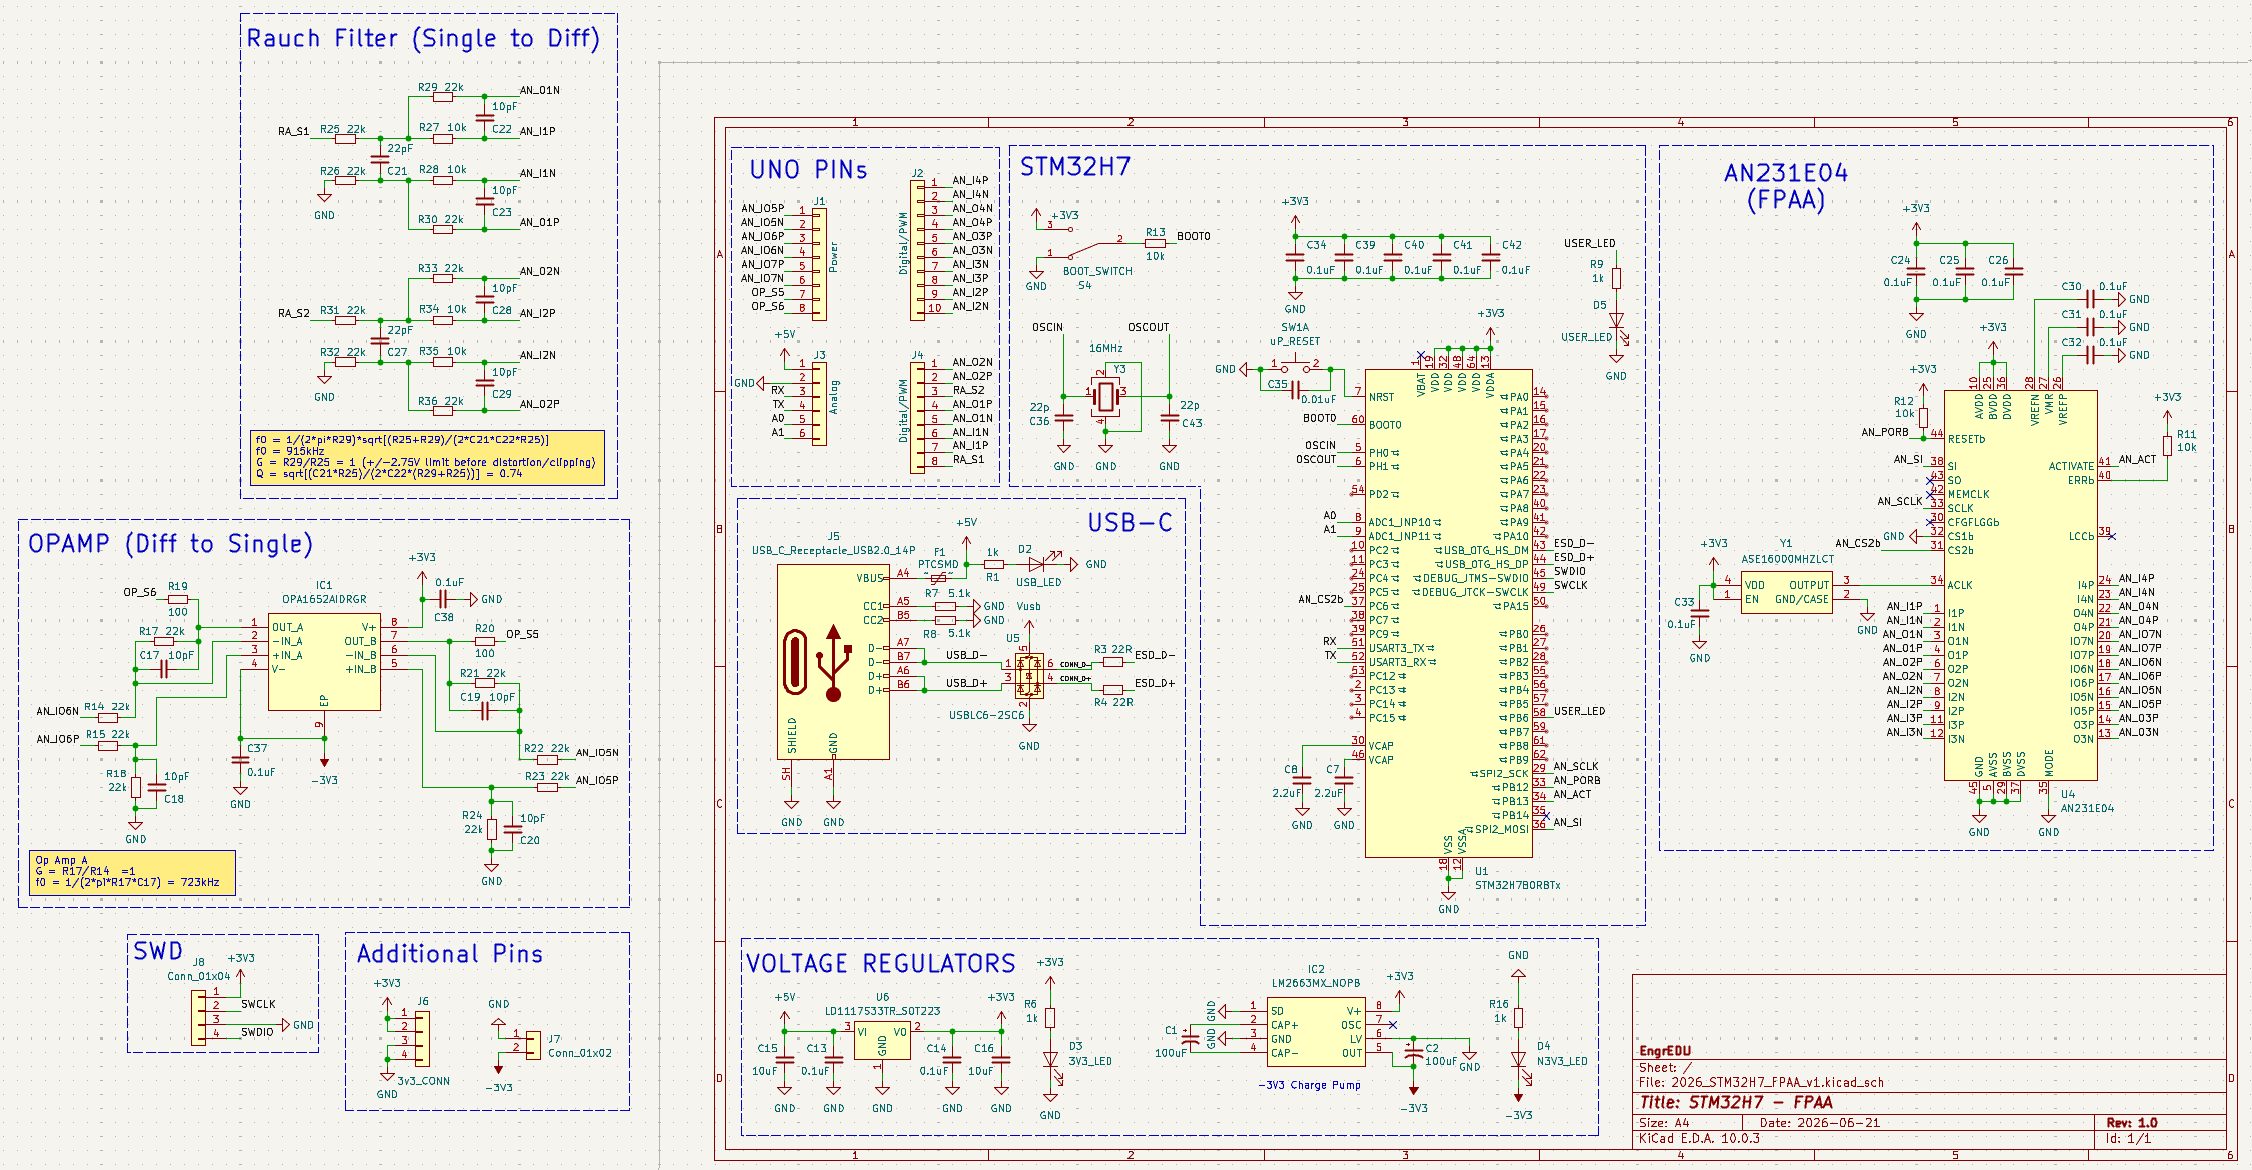Select the 'AN_O2N' label in Rauch Filter
Viewport: 2252px width, 1170px height.
540,271
